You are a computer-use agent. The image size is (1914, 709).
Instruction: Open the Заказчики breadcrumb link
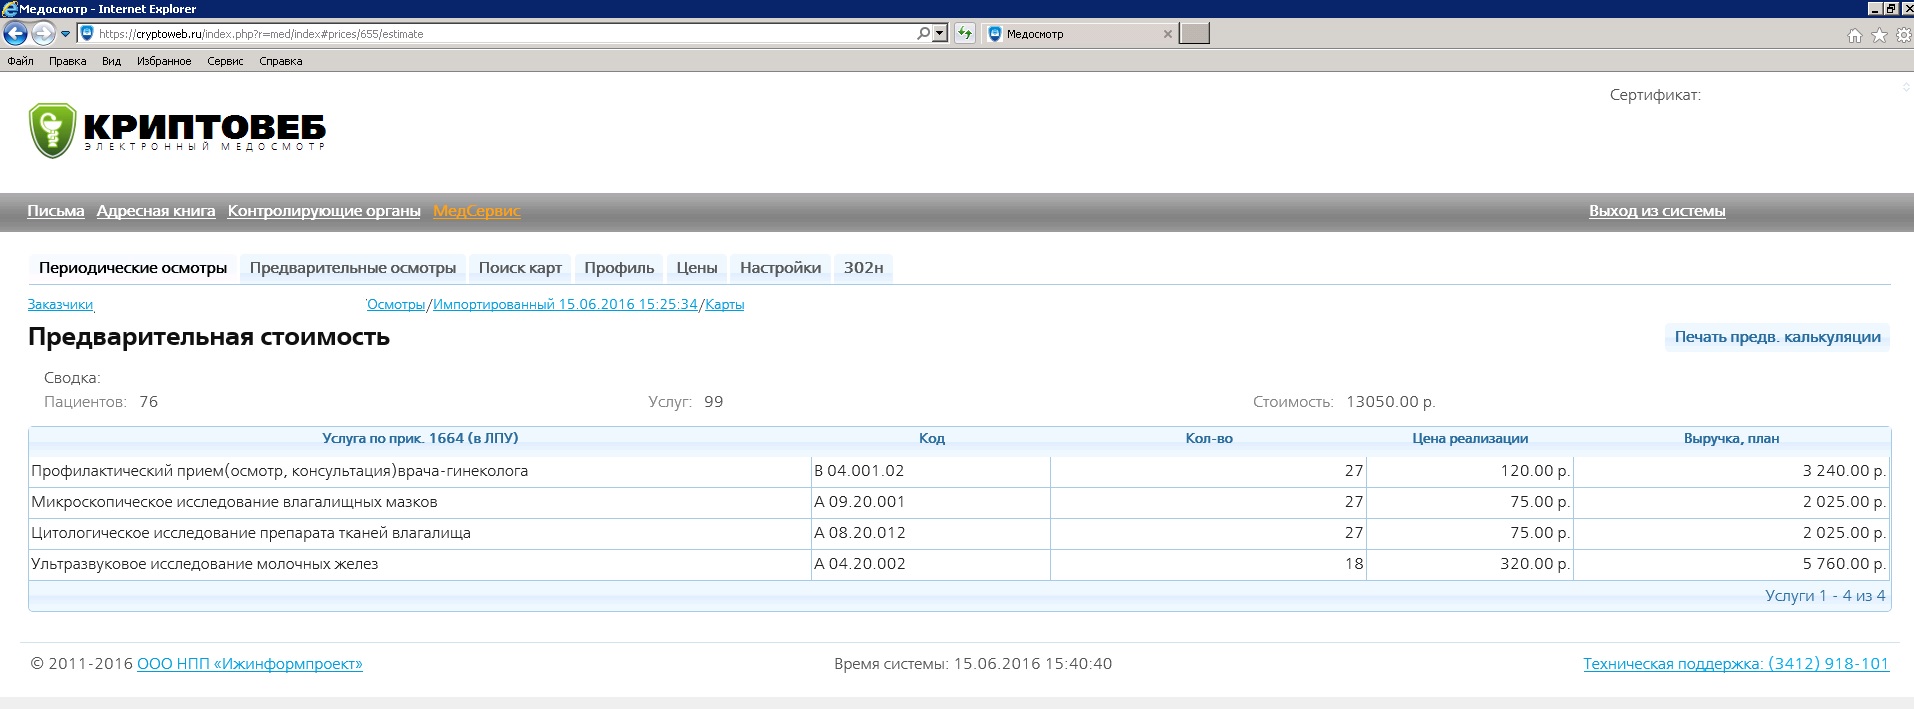[x=60, y=305]
